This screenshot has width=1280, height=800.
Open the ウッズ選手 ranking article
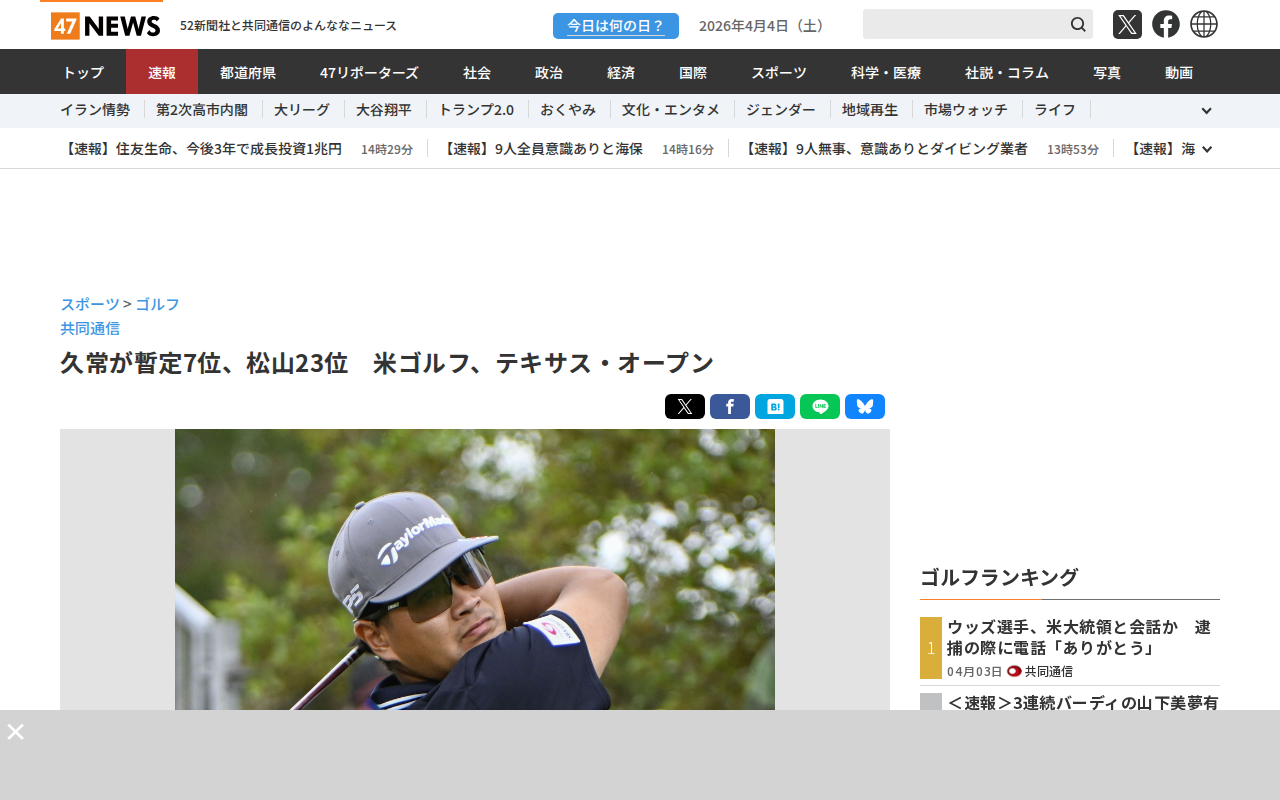click(x=1080, y=637)
